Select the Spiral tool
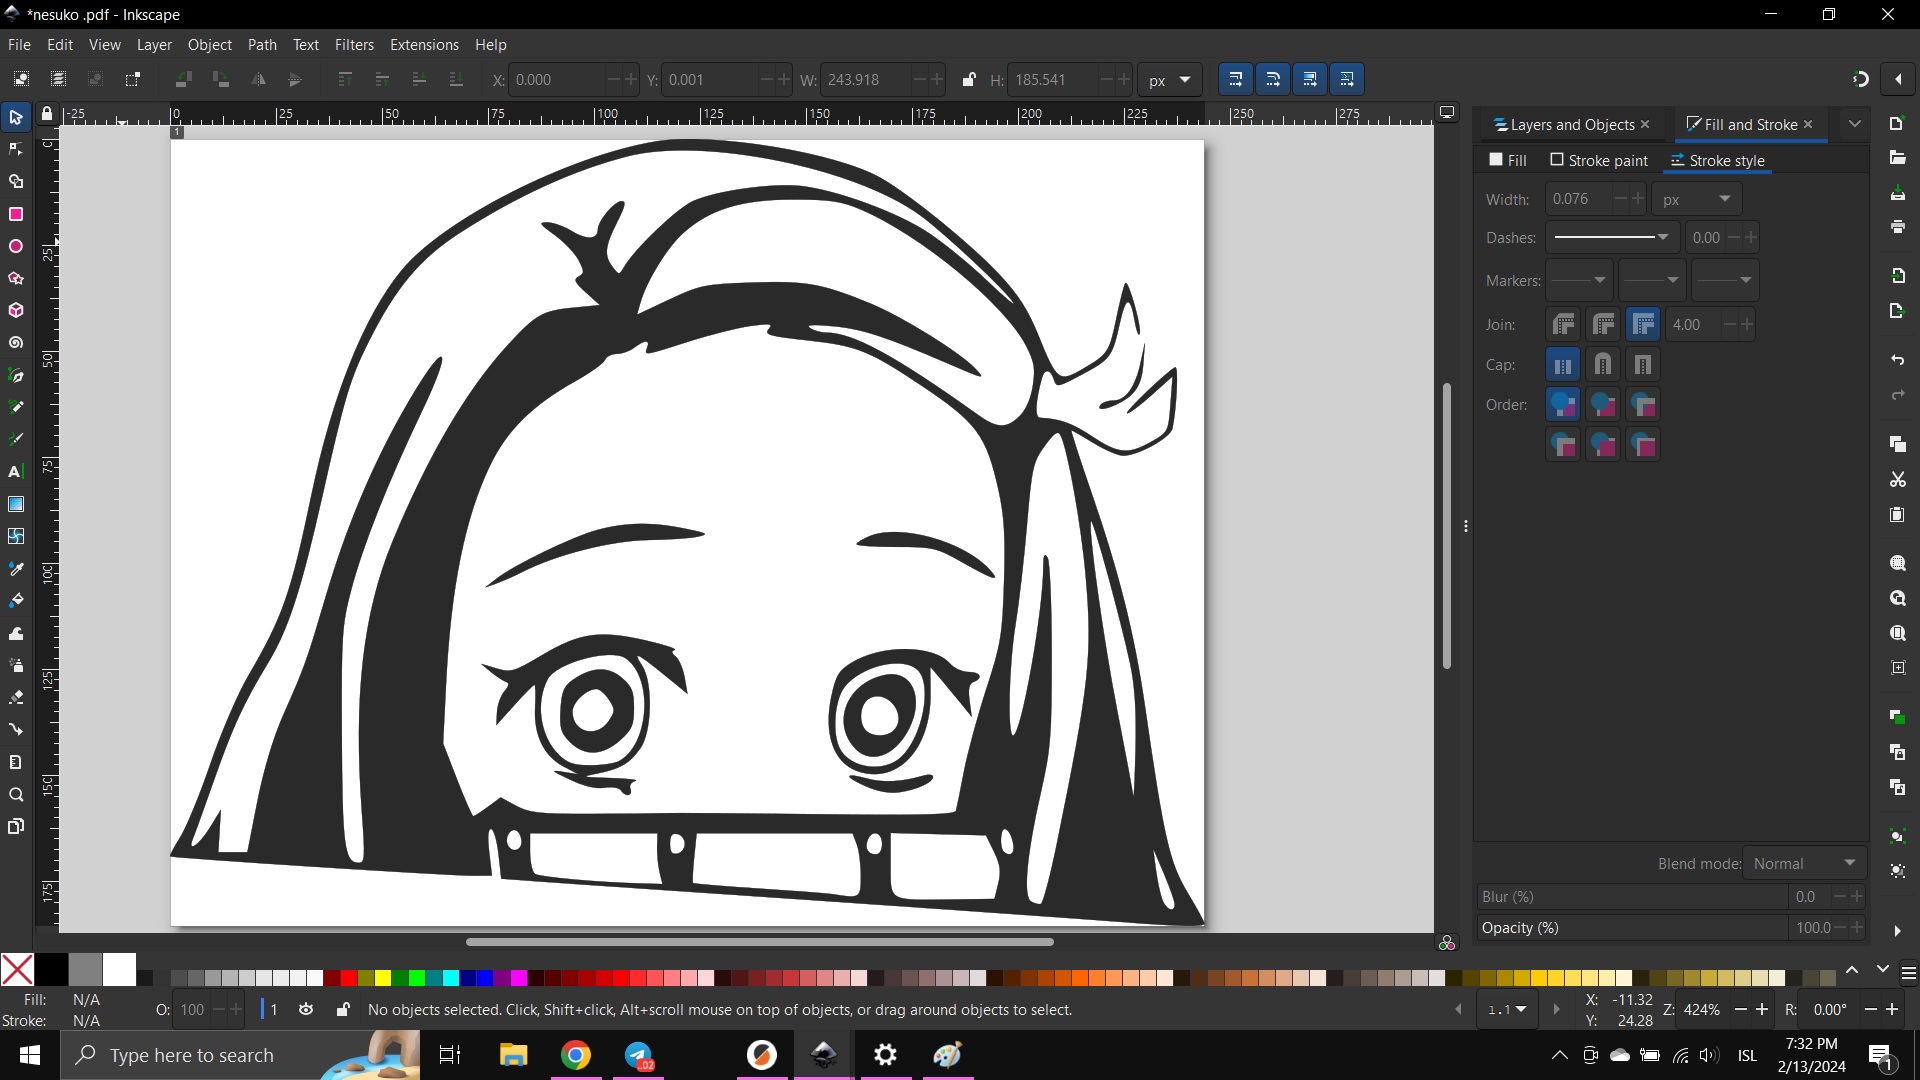Screen dimensions: 1920x1080 [x=16, y=343]
